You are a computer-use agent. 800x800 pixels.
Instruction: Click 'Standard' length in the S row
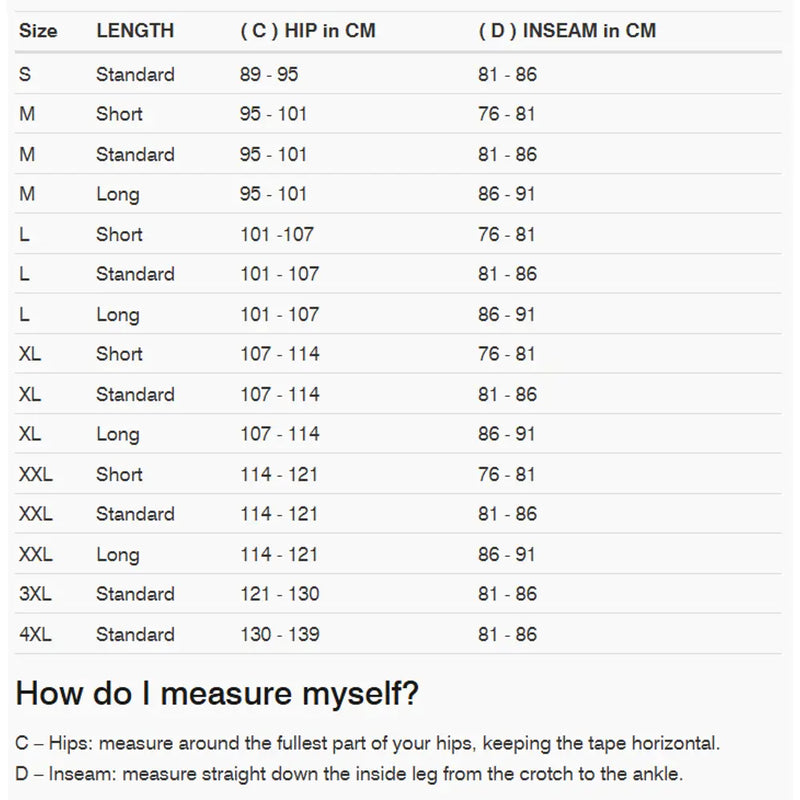tap(135, 74)
